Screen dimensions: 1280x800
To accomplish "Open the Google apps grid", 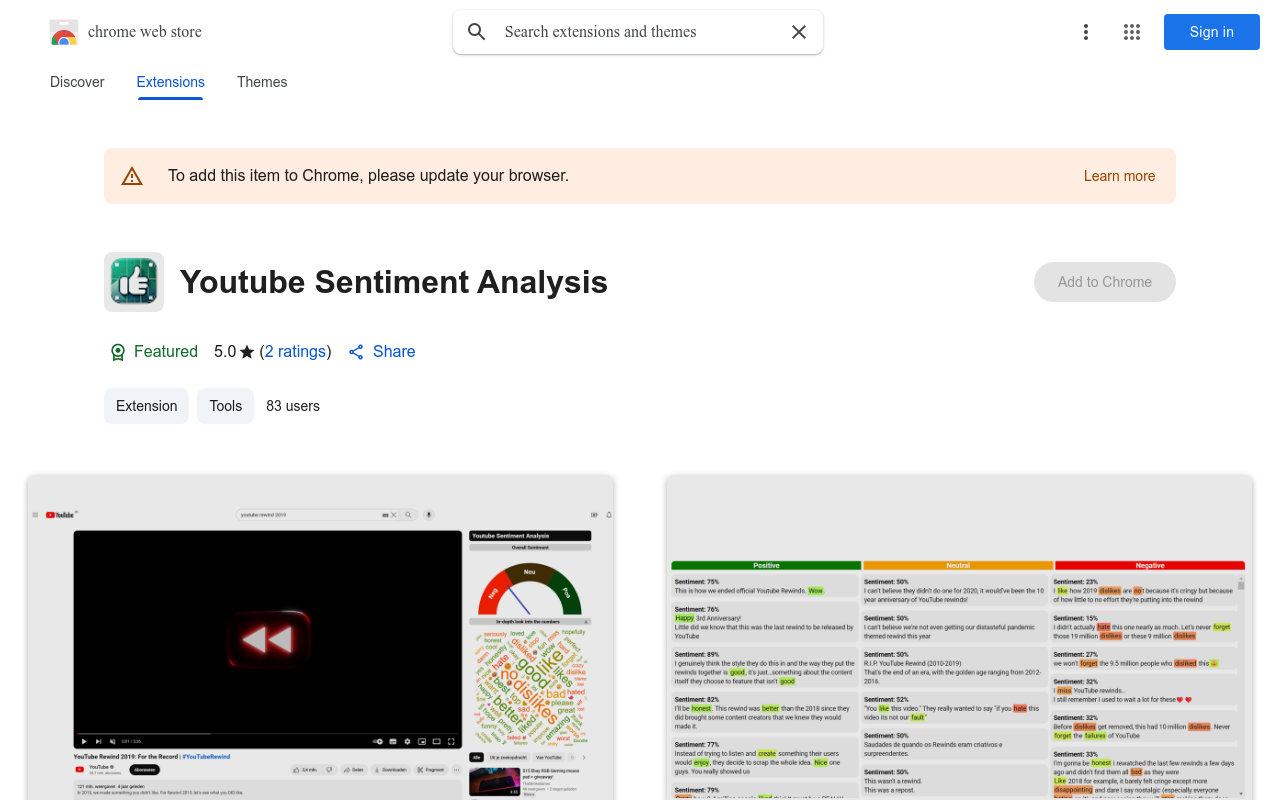I will pos(1132,32).
